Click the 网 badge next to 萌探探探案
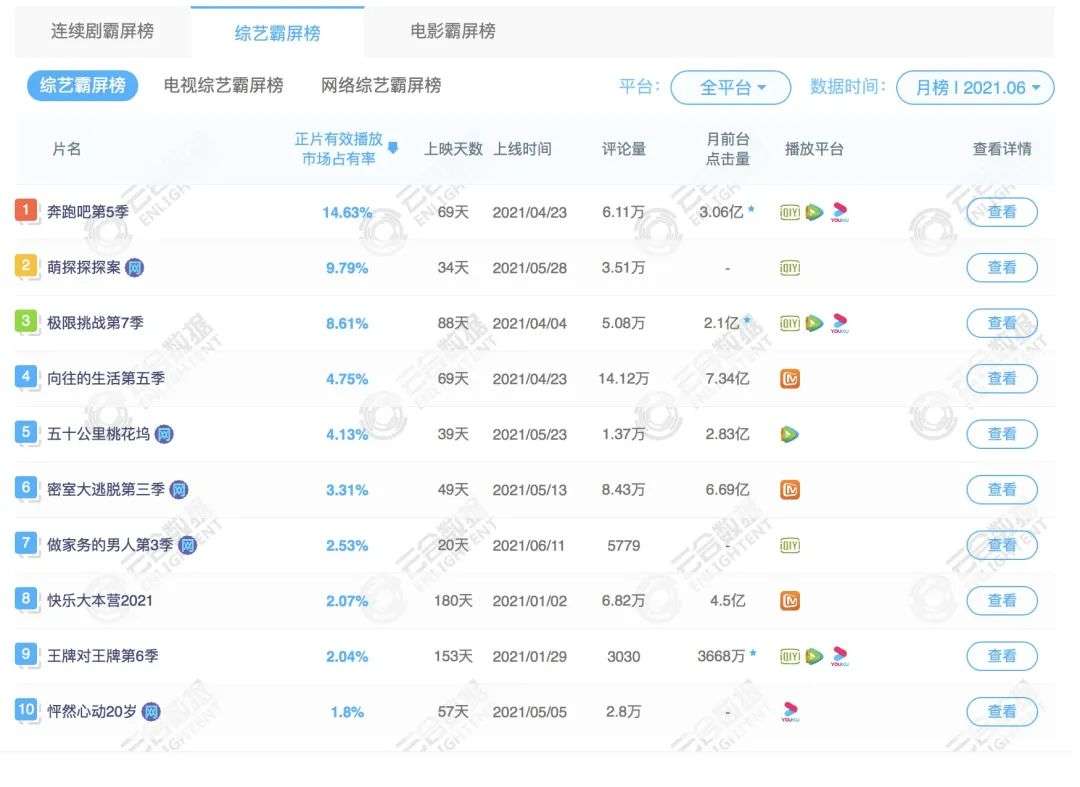1080x787 pixels. point(135,268)
